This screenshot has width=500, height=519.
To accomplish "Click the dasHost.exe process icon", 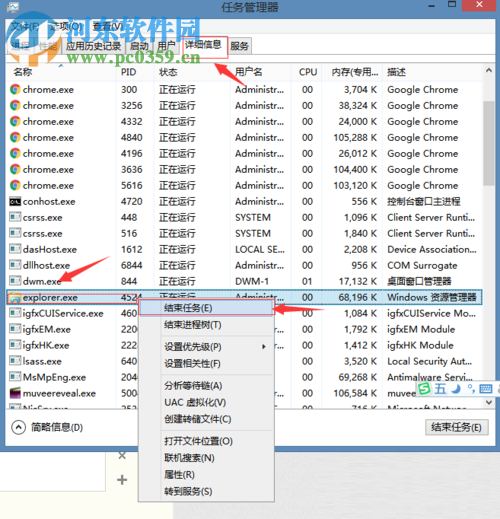I will click(x=15, y=249).
